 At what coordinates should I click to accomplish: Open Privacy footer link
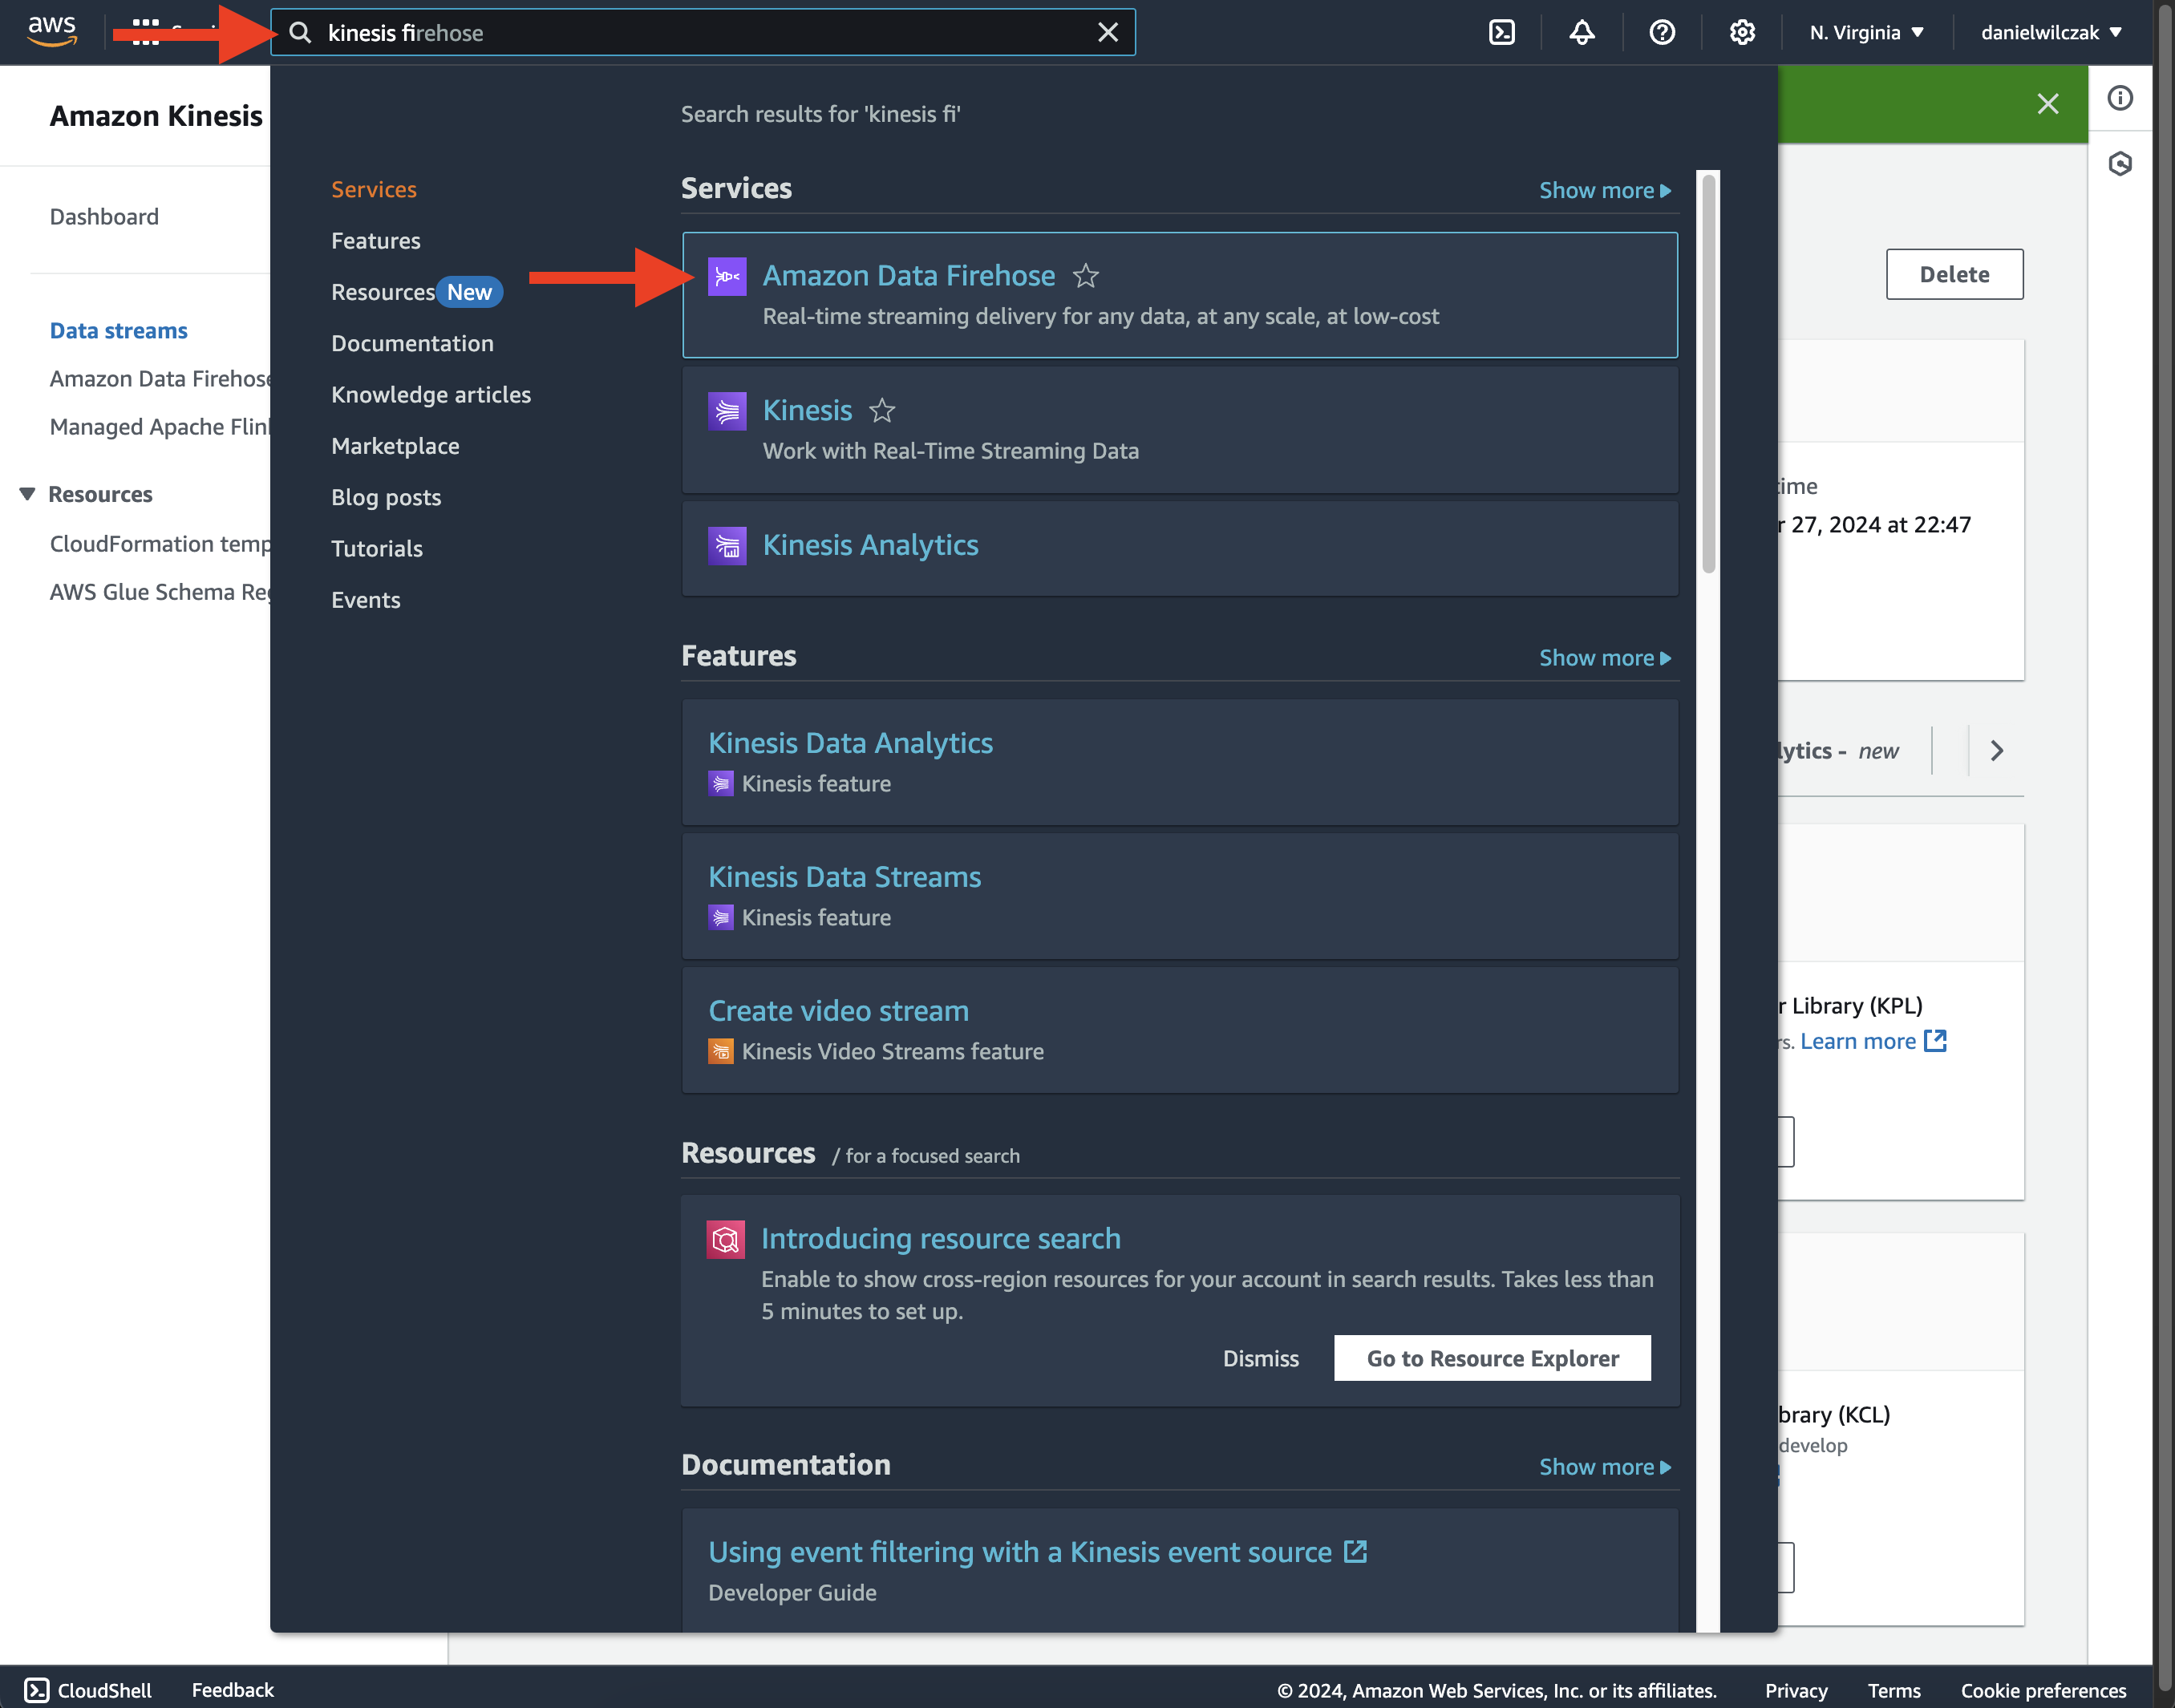point(1796,1690)
